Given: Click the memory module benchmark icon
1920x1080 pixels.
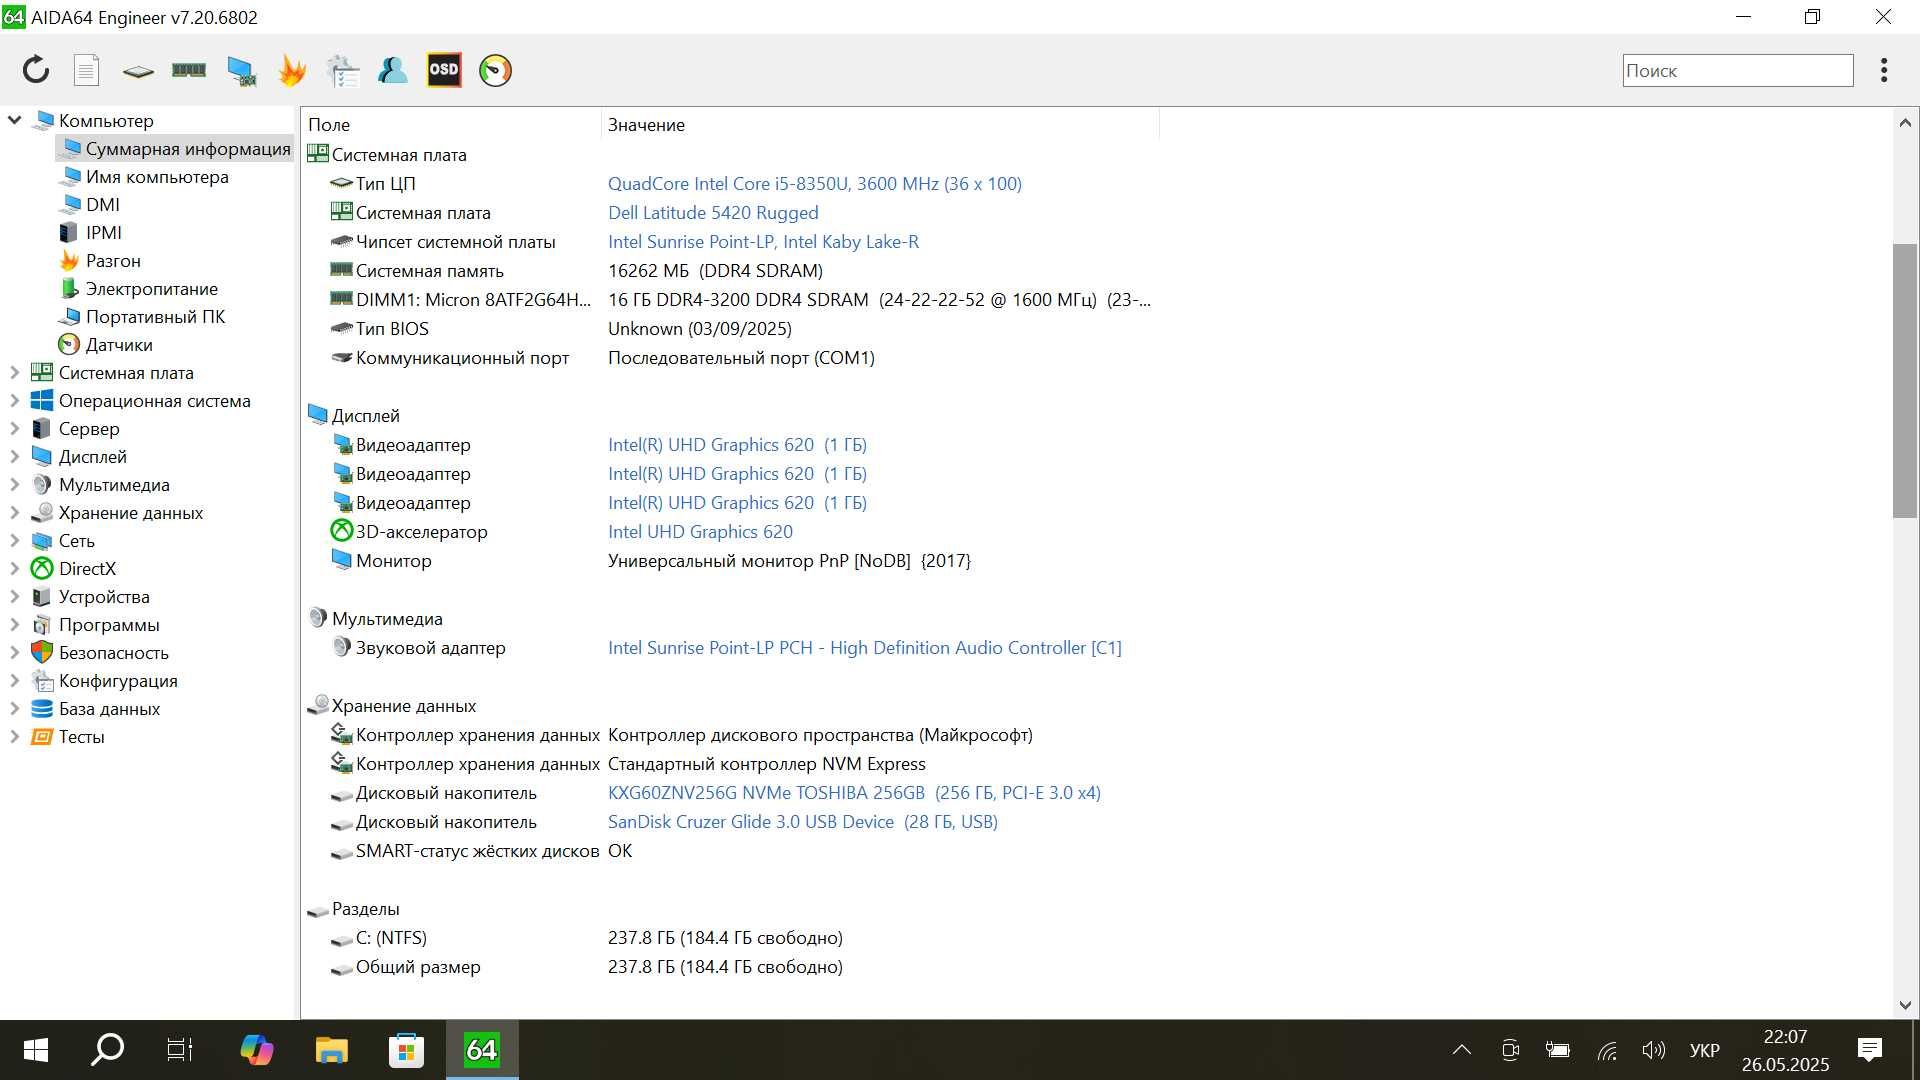Looking at the screenshot, I should (189, 70).
